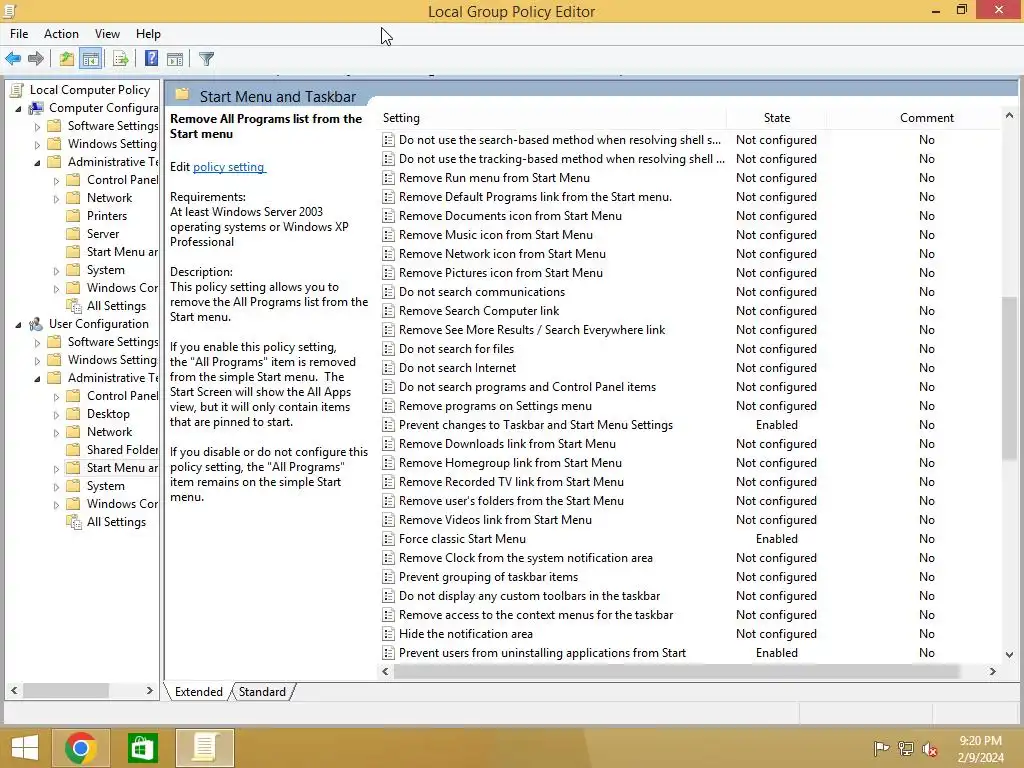Select "Remove Clock from the system notification area"

pos(526,558)
